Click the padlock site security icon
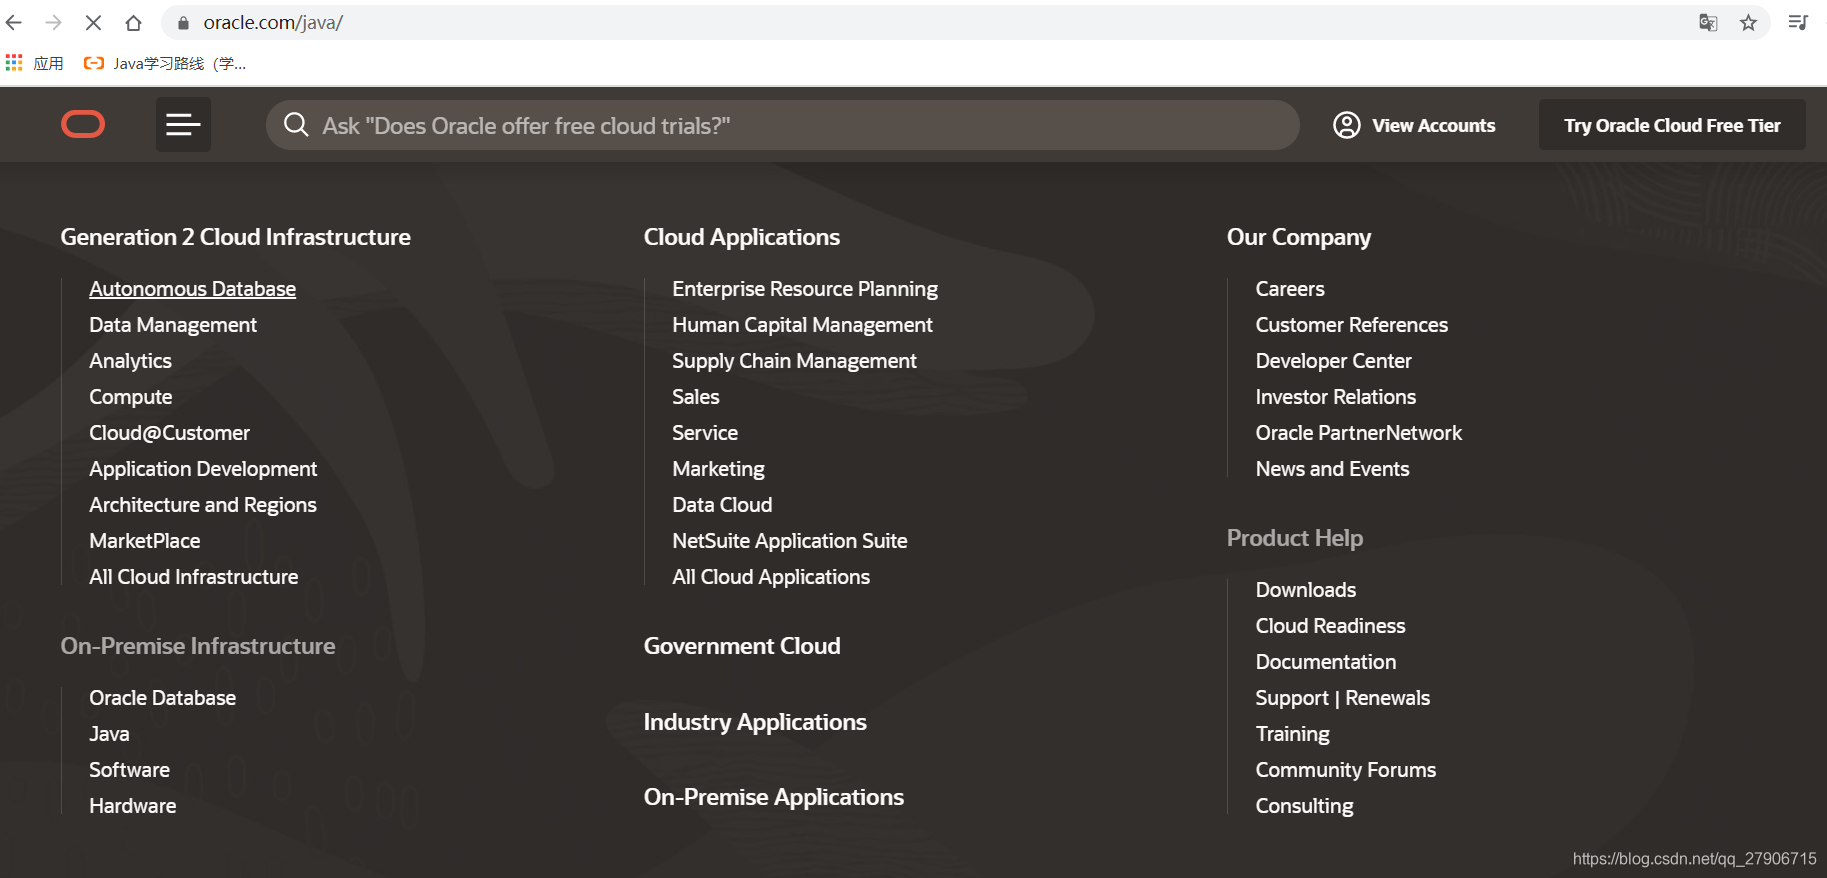Viewport: 1827px width, 878px height. coord(183,23)
